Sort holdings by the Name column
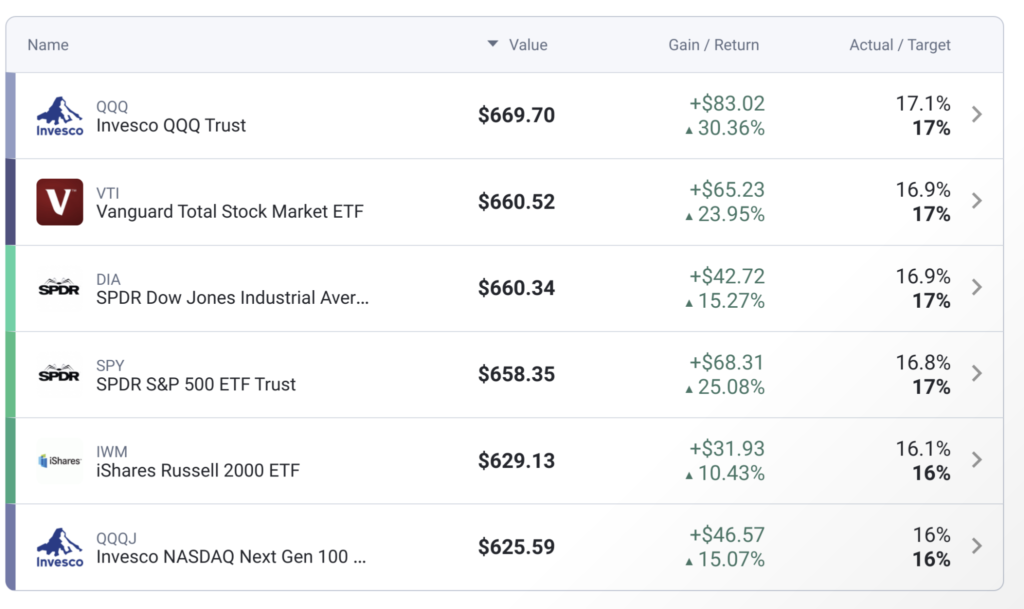This screenshot has height=609, width=1024. pos(48,45)
